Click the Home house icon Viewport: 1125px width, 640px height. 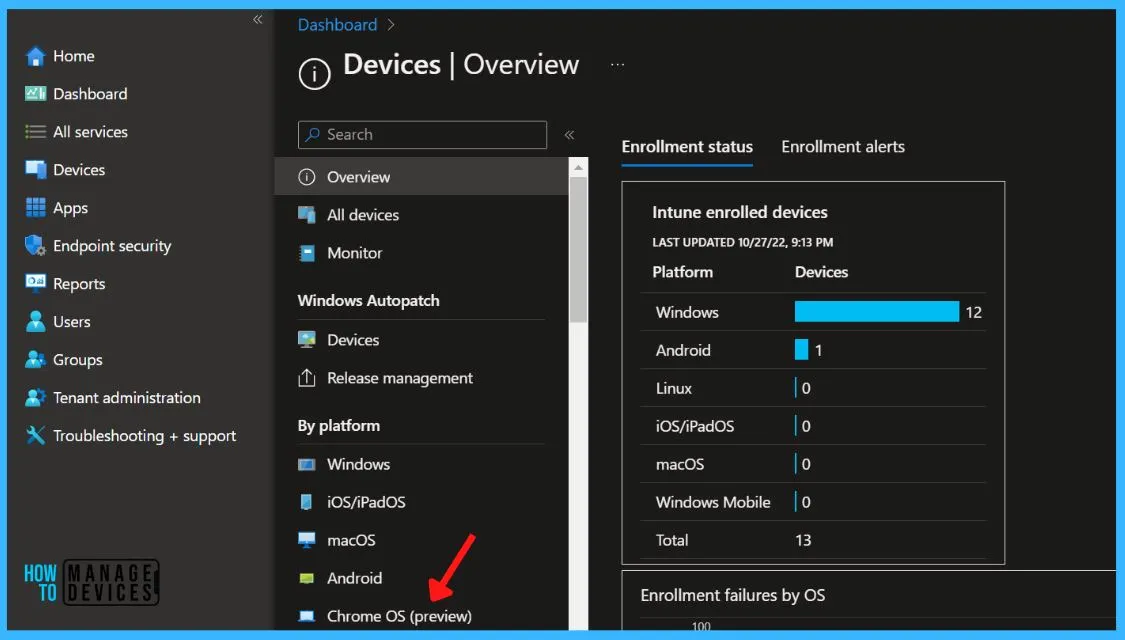(35, 56)
